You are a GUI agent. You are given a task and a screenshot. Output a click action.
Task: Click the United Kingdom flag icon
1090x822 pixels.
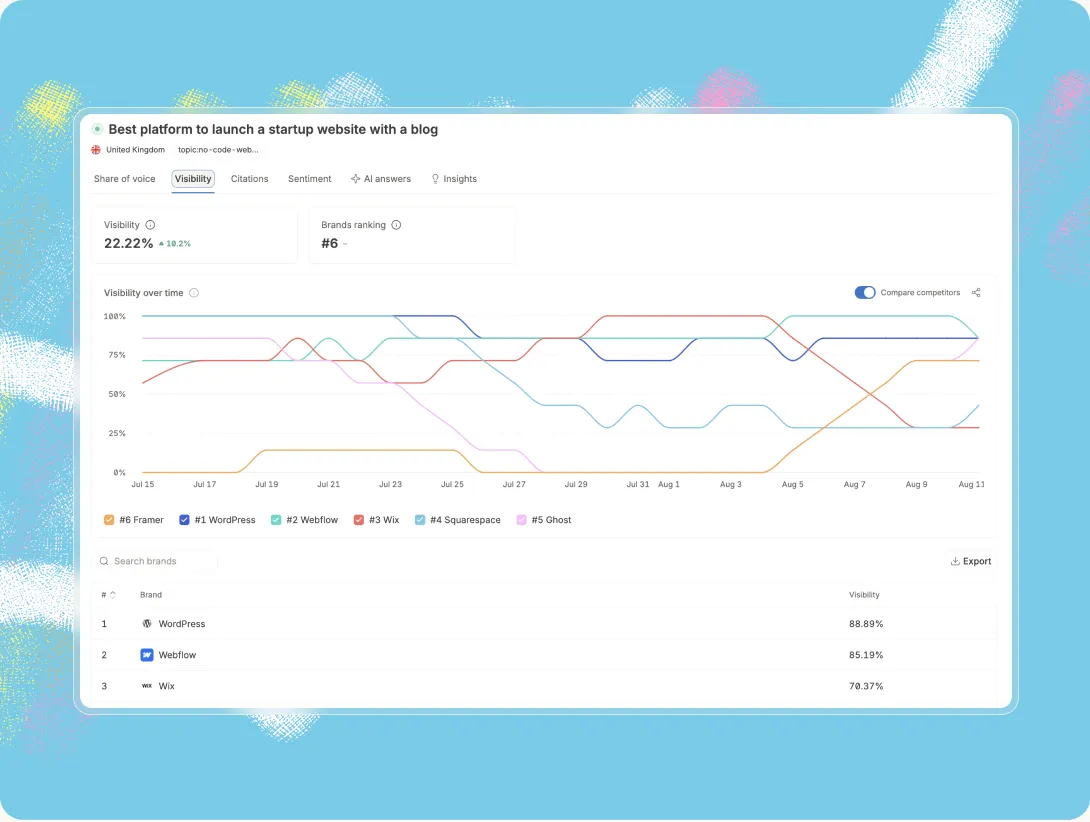pyautogui.click(x=96, y=150)
